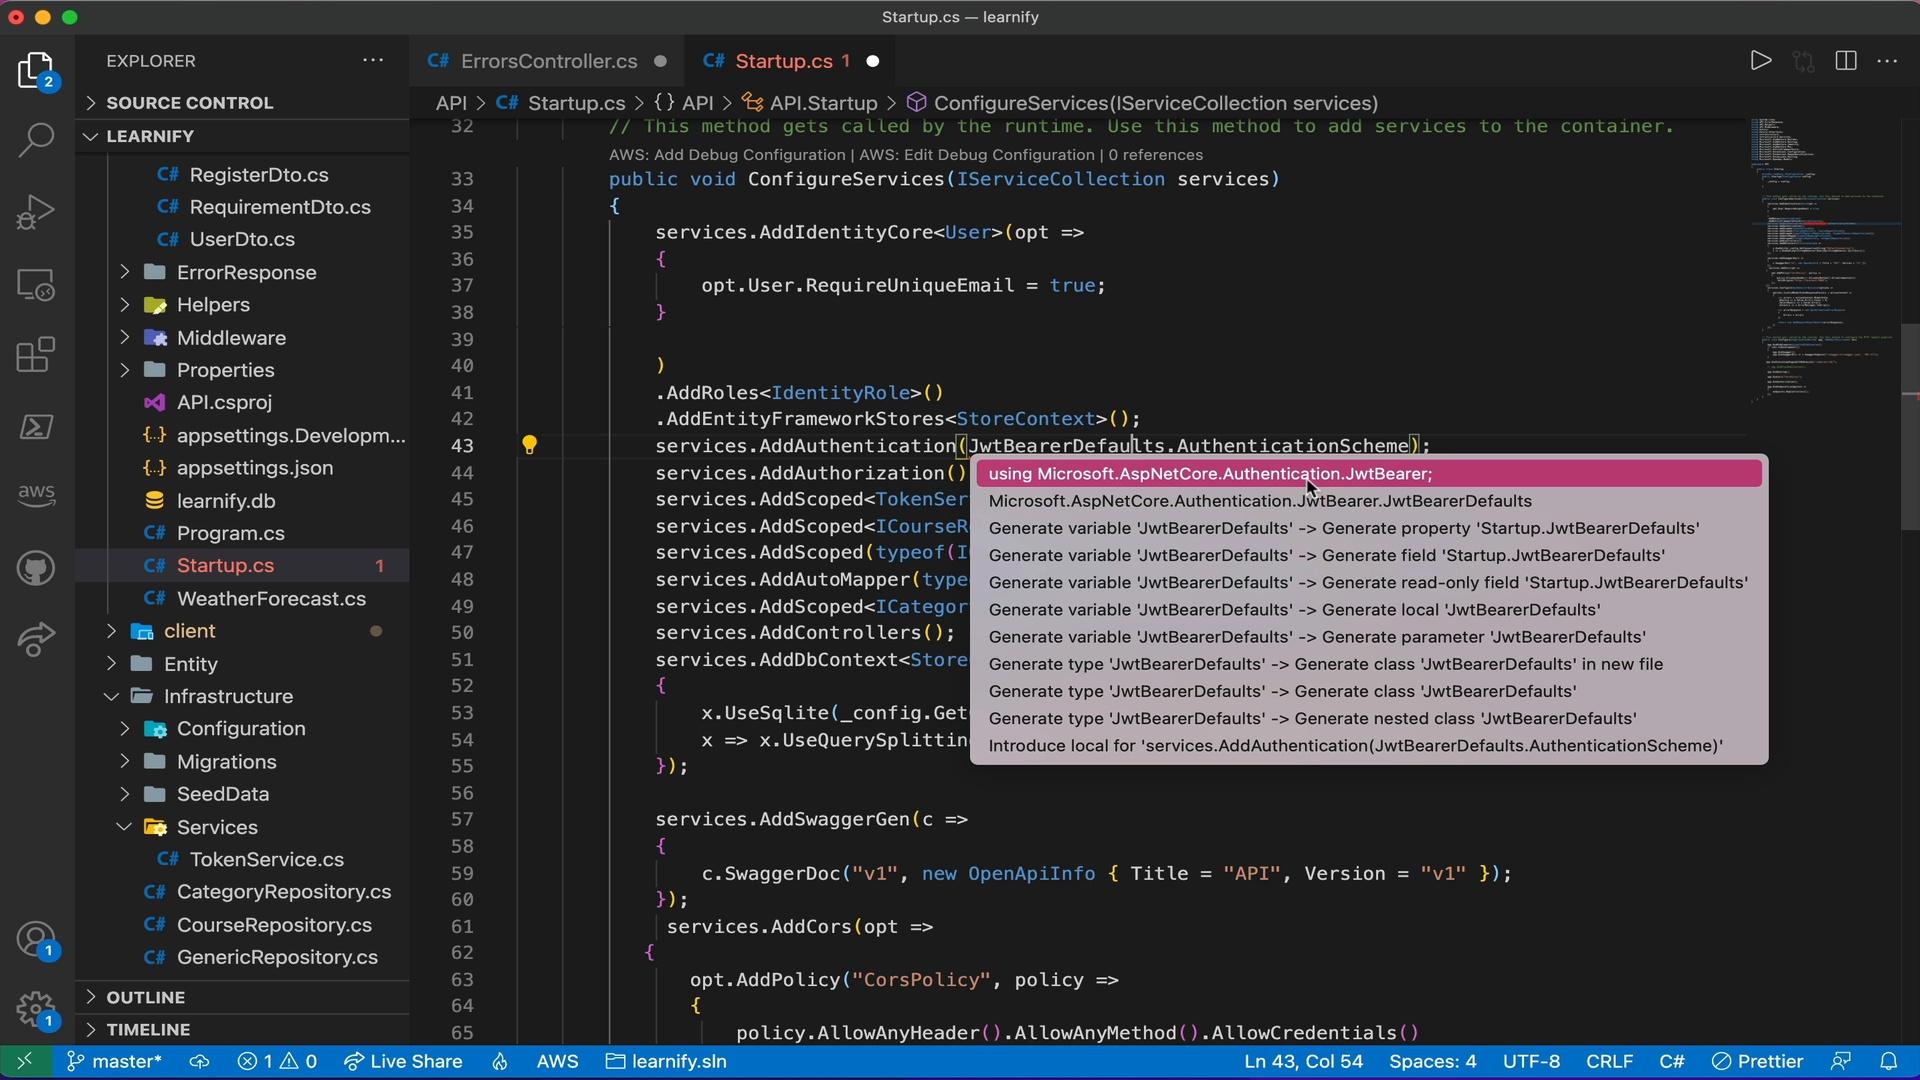Expand the Services folder tree
Screen dimensions: 1920x1080
pos(121,825)
